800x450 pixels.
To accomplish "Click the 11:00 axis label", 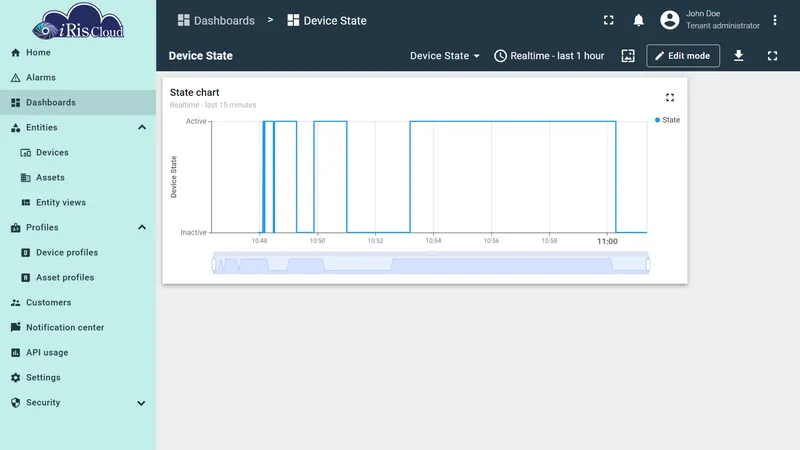I will (x=607, y=241).
